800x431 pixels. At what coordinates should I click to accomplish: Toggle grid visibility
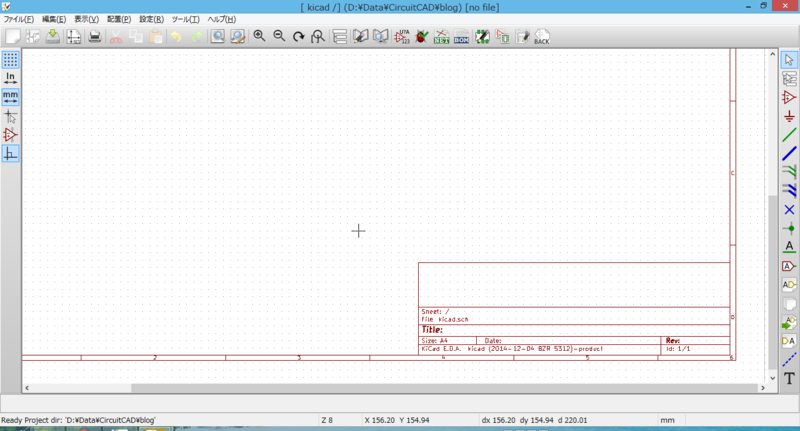tap(10, 60)
